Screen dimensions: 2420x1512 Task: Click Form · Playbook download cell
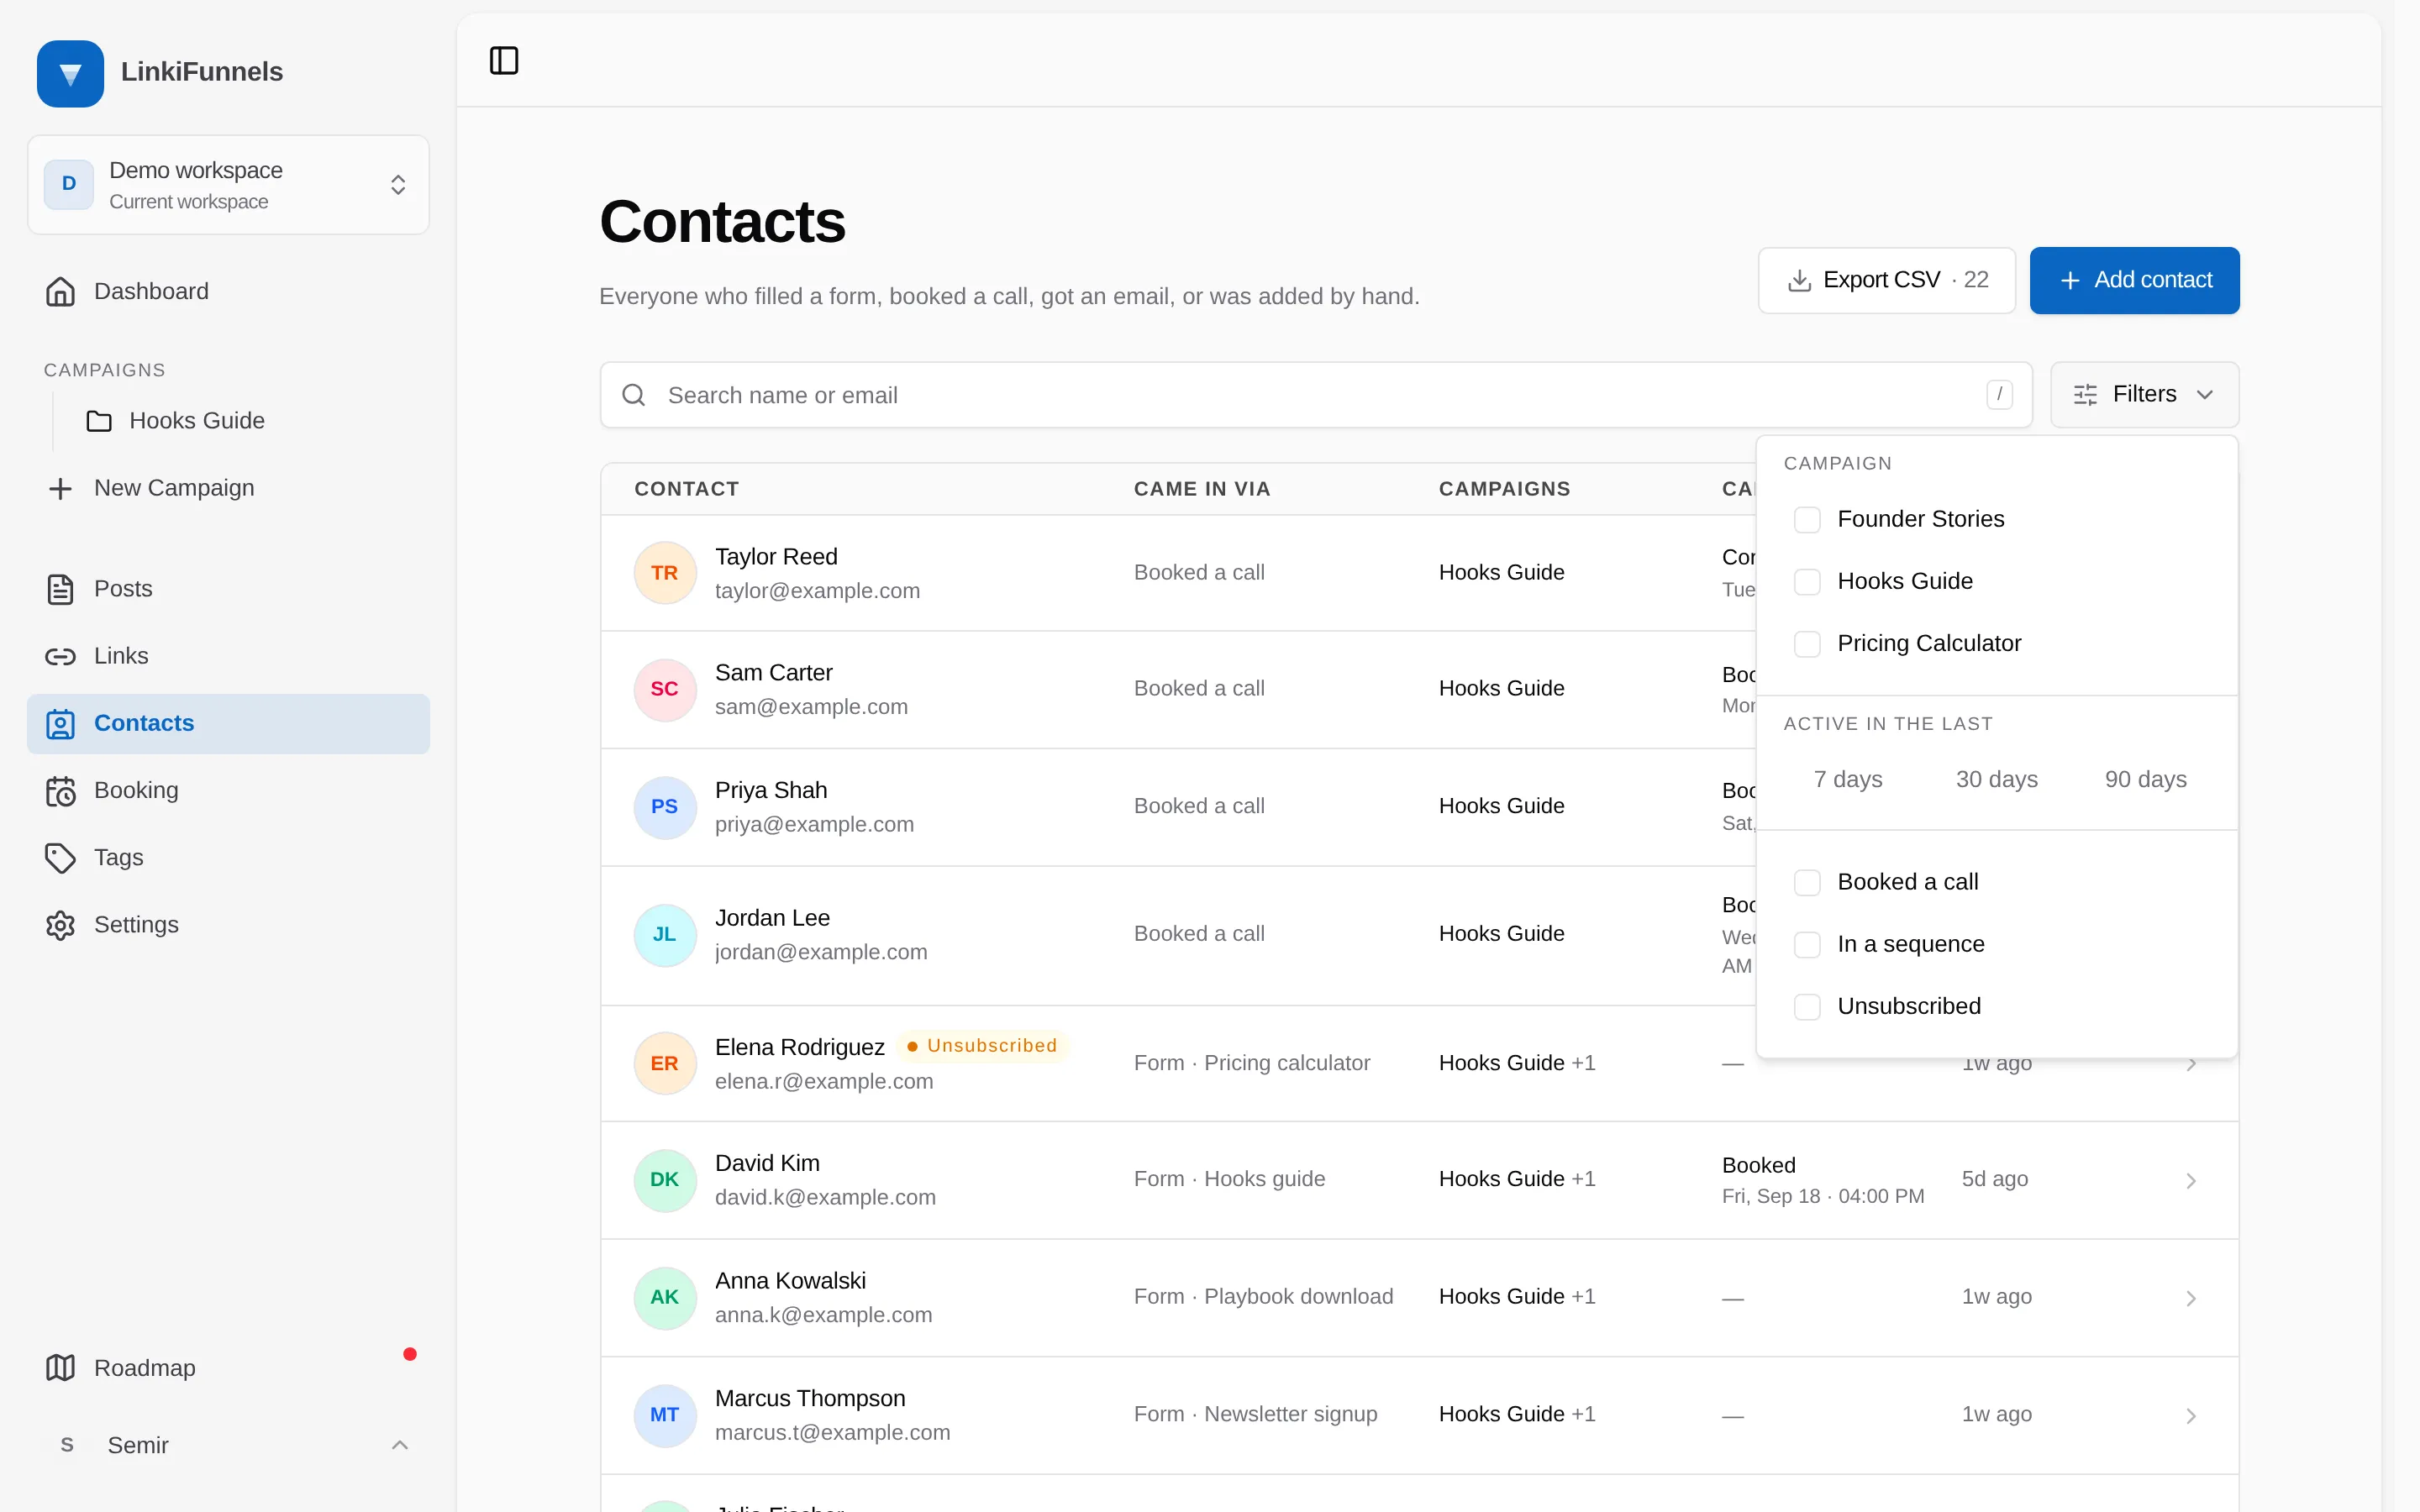pyautogui.click(x=1263, y=1297)
